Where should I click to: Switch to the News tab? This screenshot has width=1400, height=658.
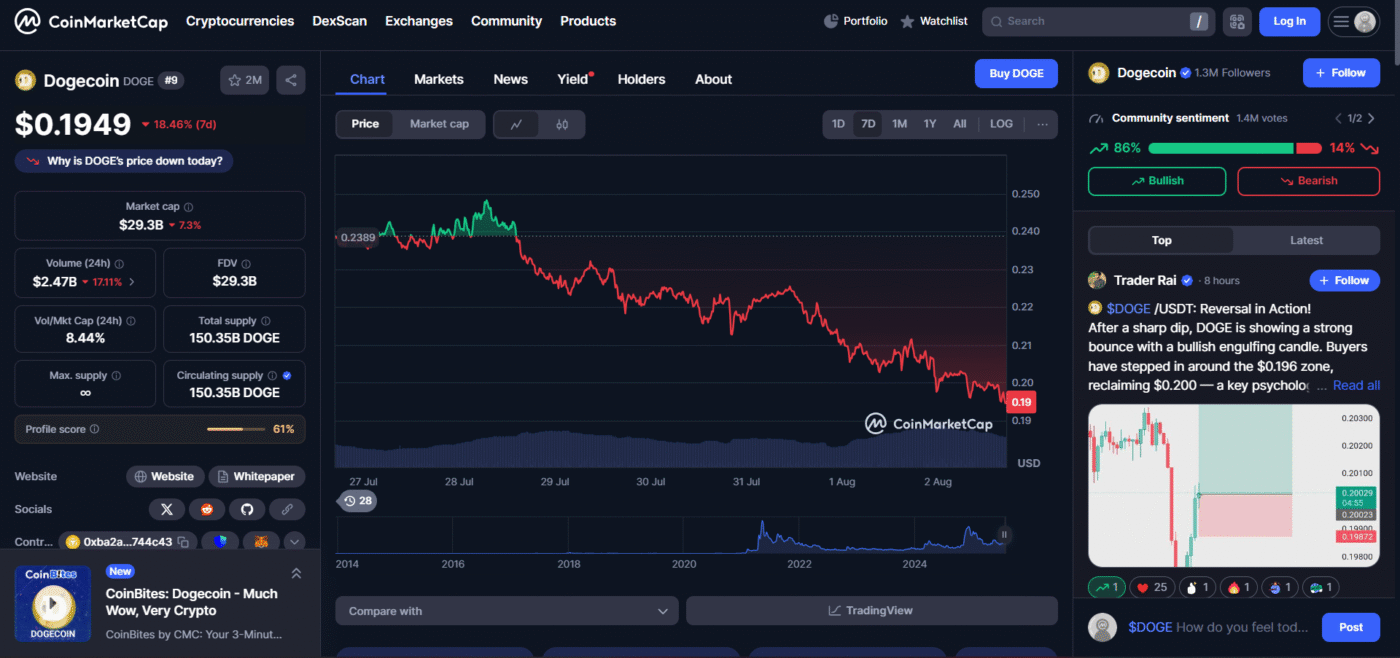pos(510,79)
